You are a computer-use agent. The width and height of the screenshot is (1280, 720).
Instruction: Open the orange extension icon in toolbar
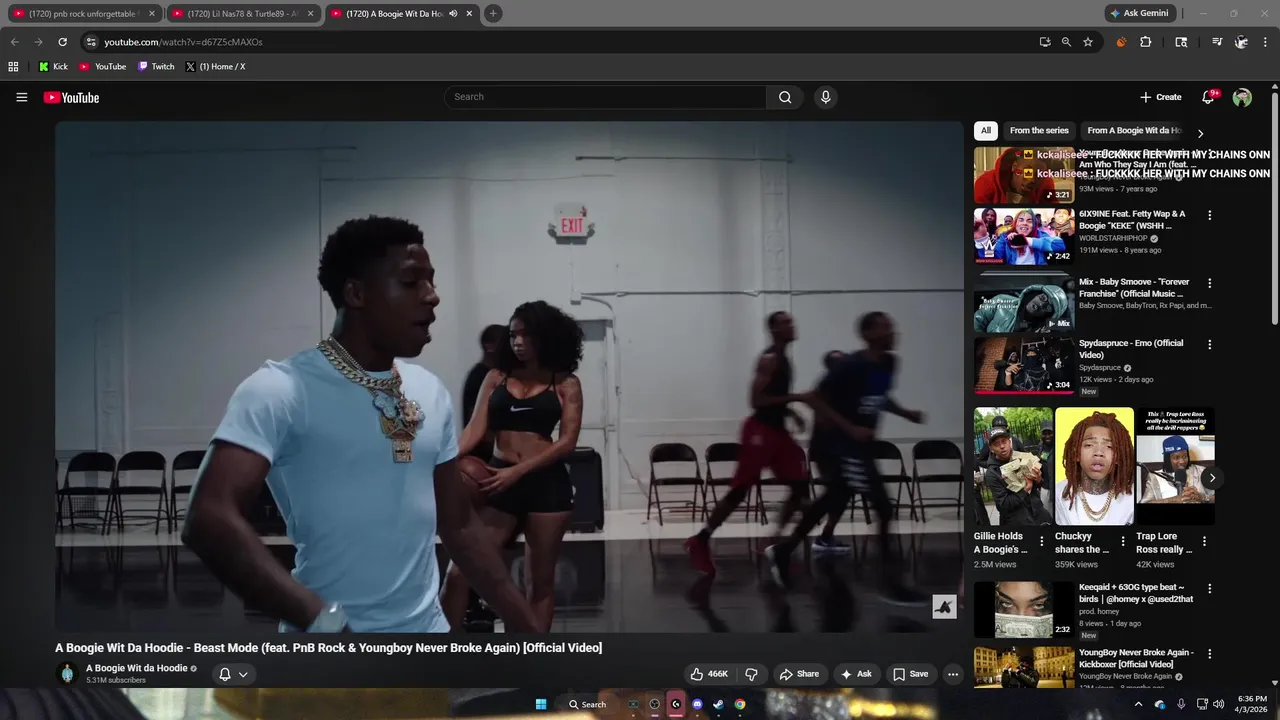[1121, 42]
